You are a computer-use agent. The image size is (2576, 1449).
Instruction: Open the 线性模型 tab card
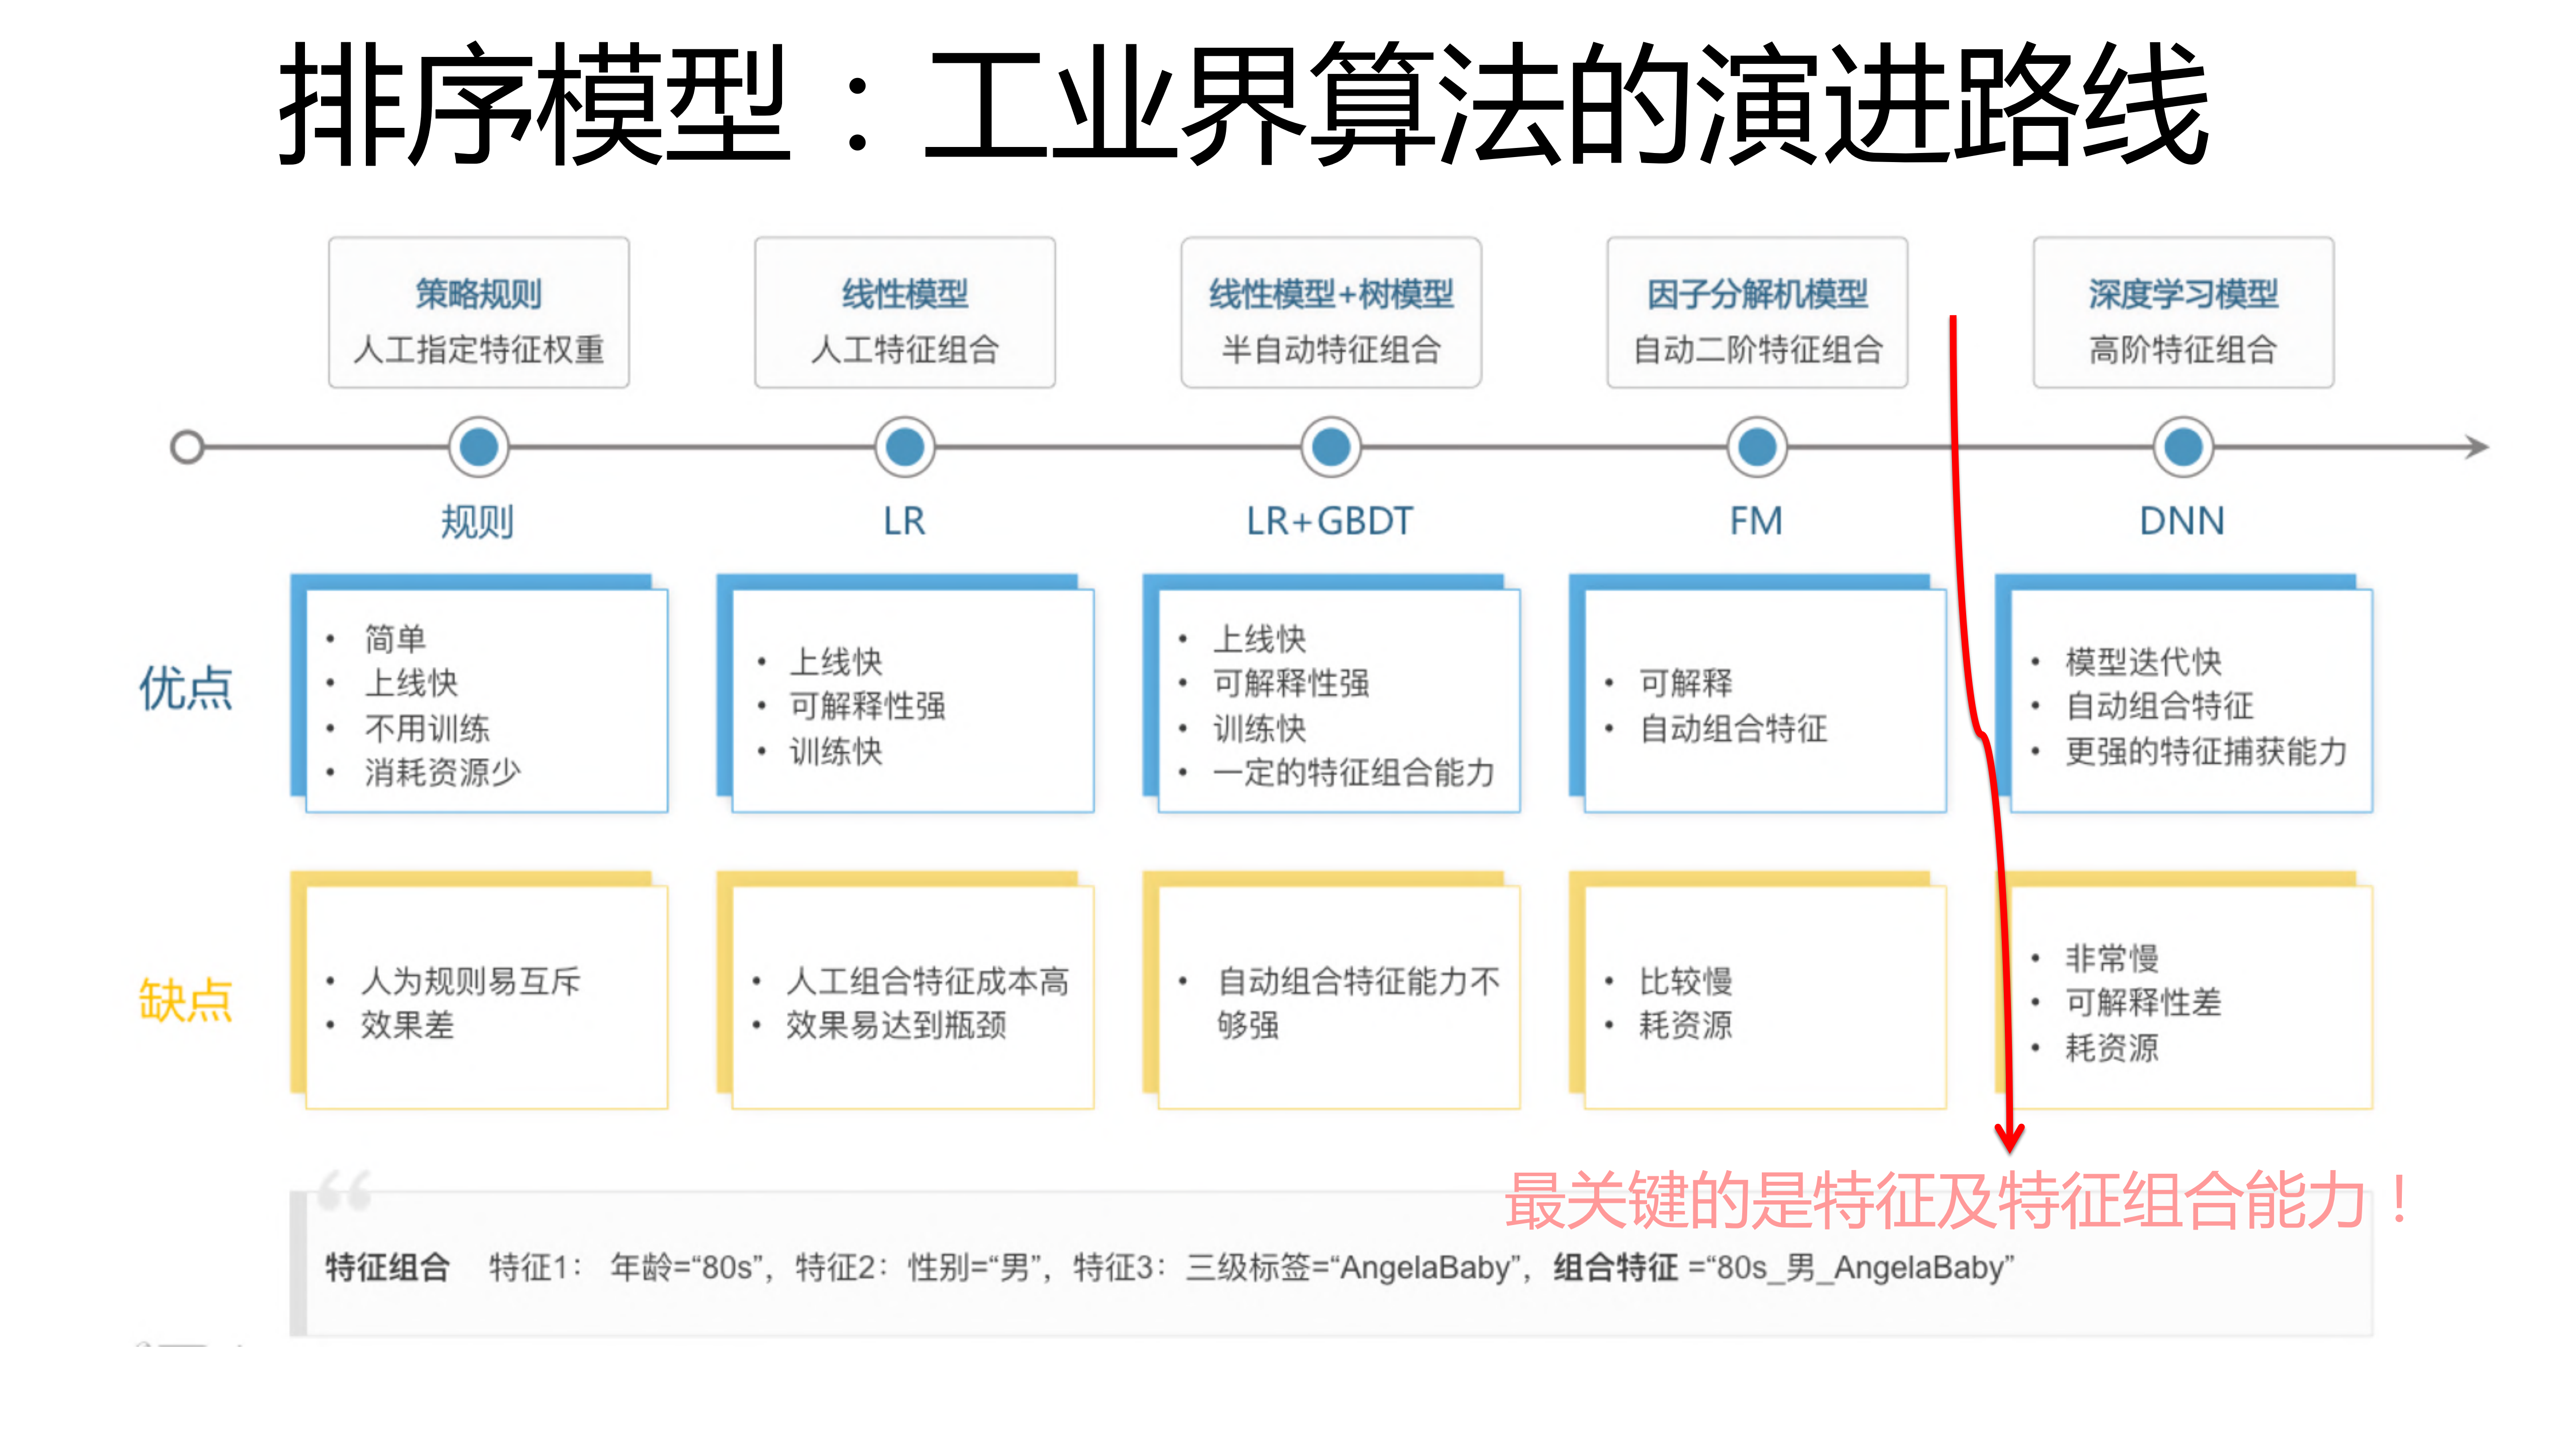pyautogui.click(x=905, y=312)
